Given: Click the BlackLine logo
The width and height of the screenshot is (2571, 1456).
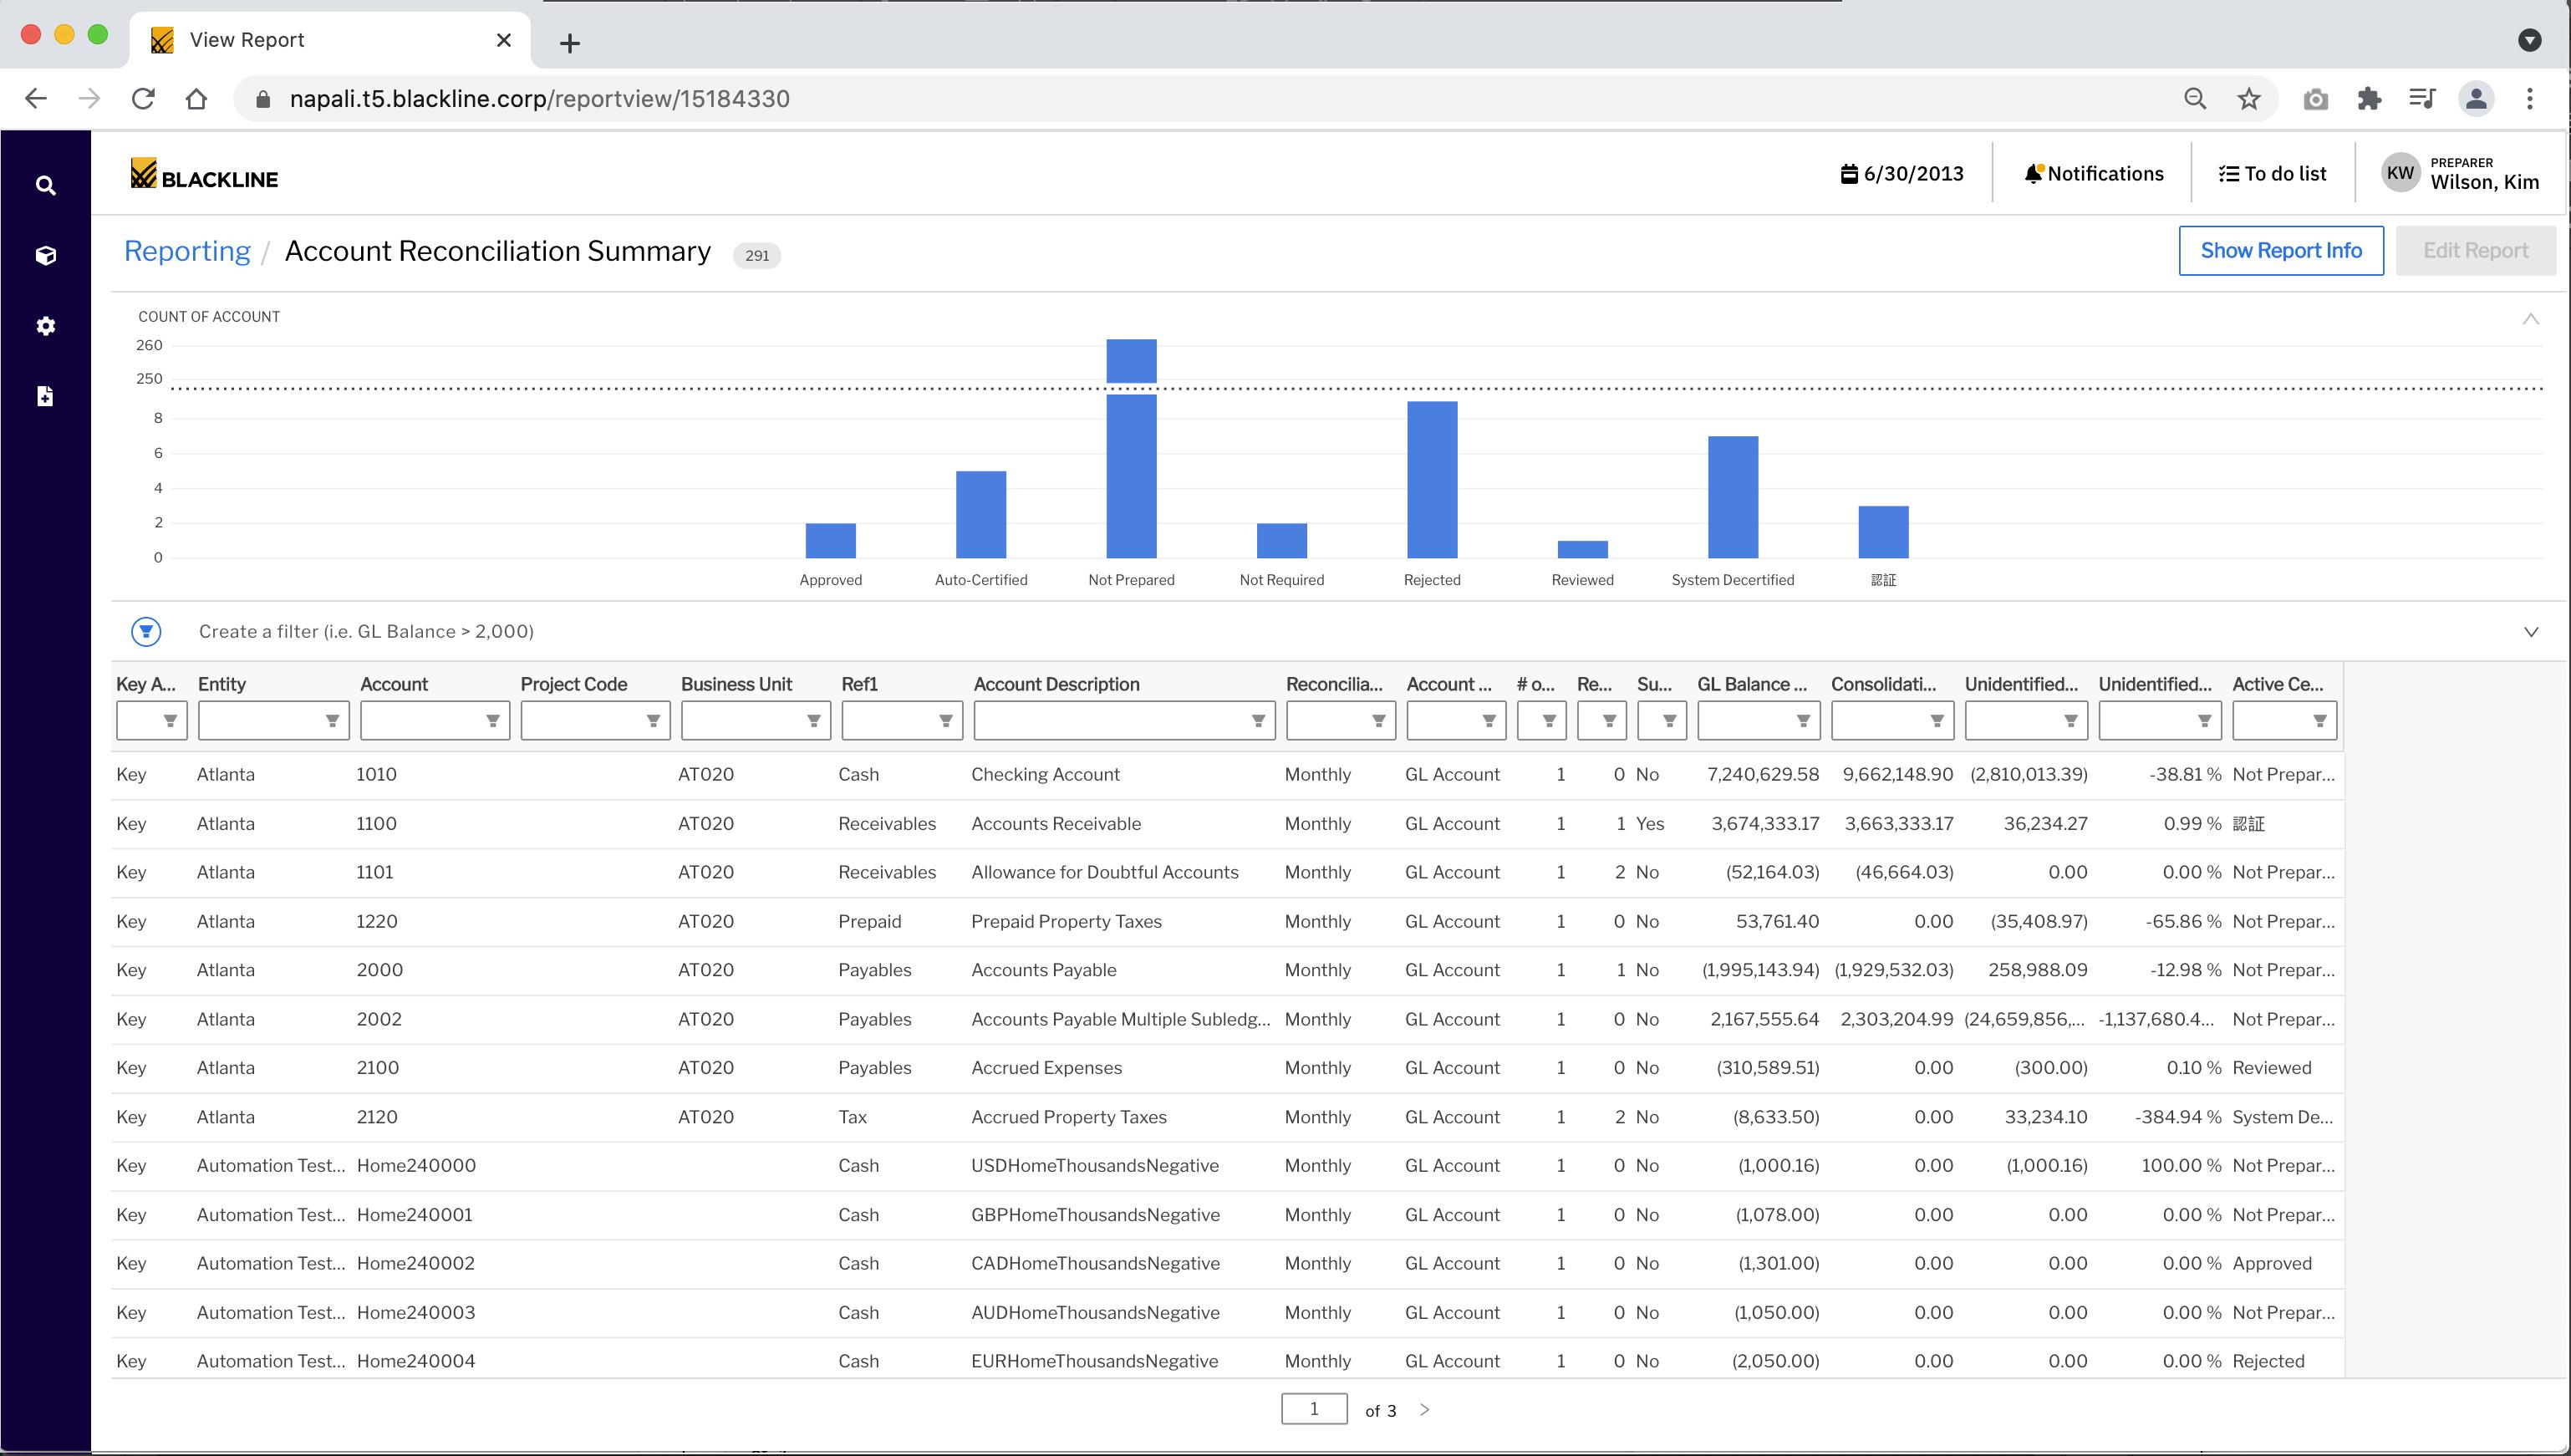Looking at the screenshot, I should click(204, 176).
